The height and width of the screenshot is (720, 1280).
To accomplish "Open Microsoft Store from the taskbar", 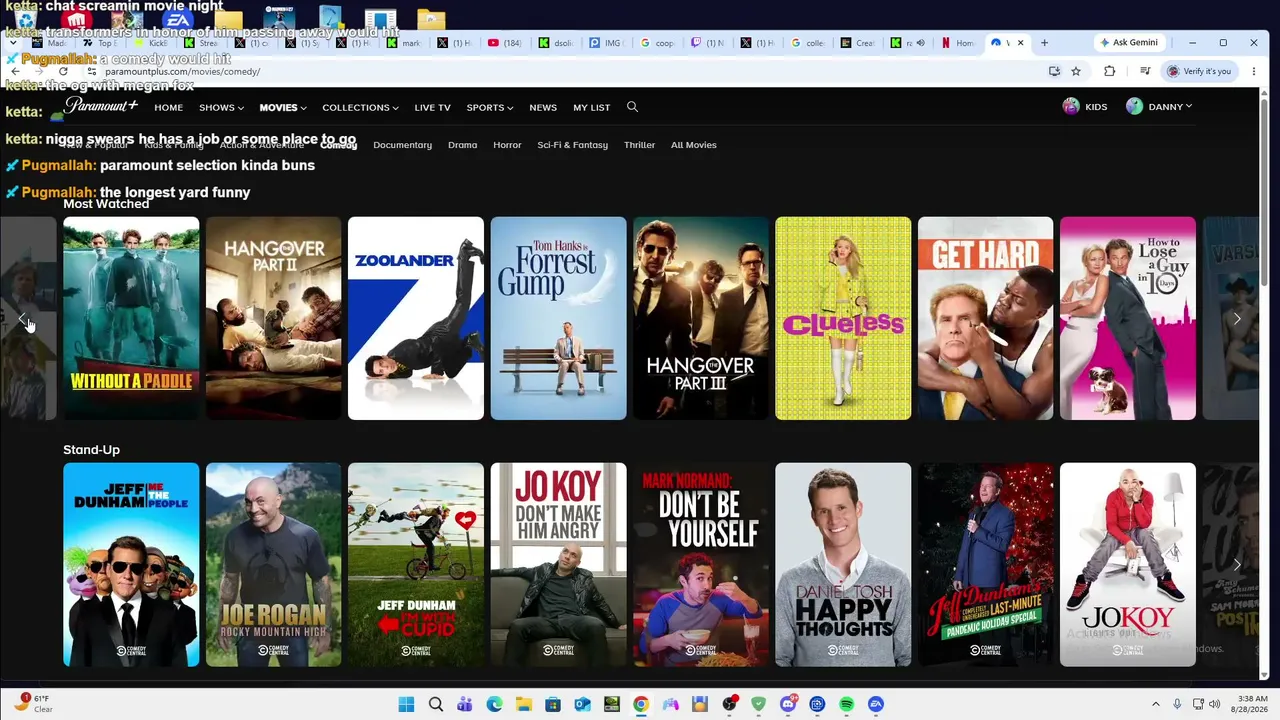I will coord(553,704).
